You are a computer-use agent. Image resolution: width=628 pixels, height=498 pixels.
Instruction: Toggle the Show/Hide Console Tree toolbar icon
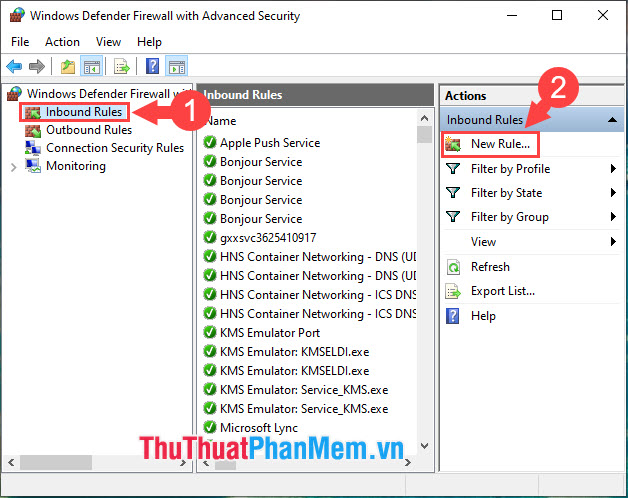click(x=92, y=66)
